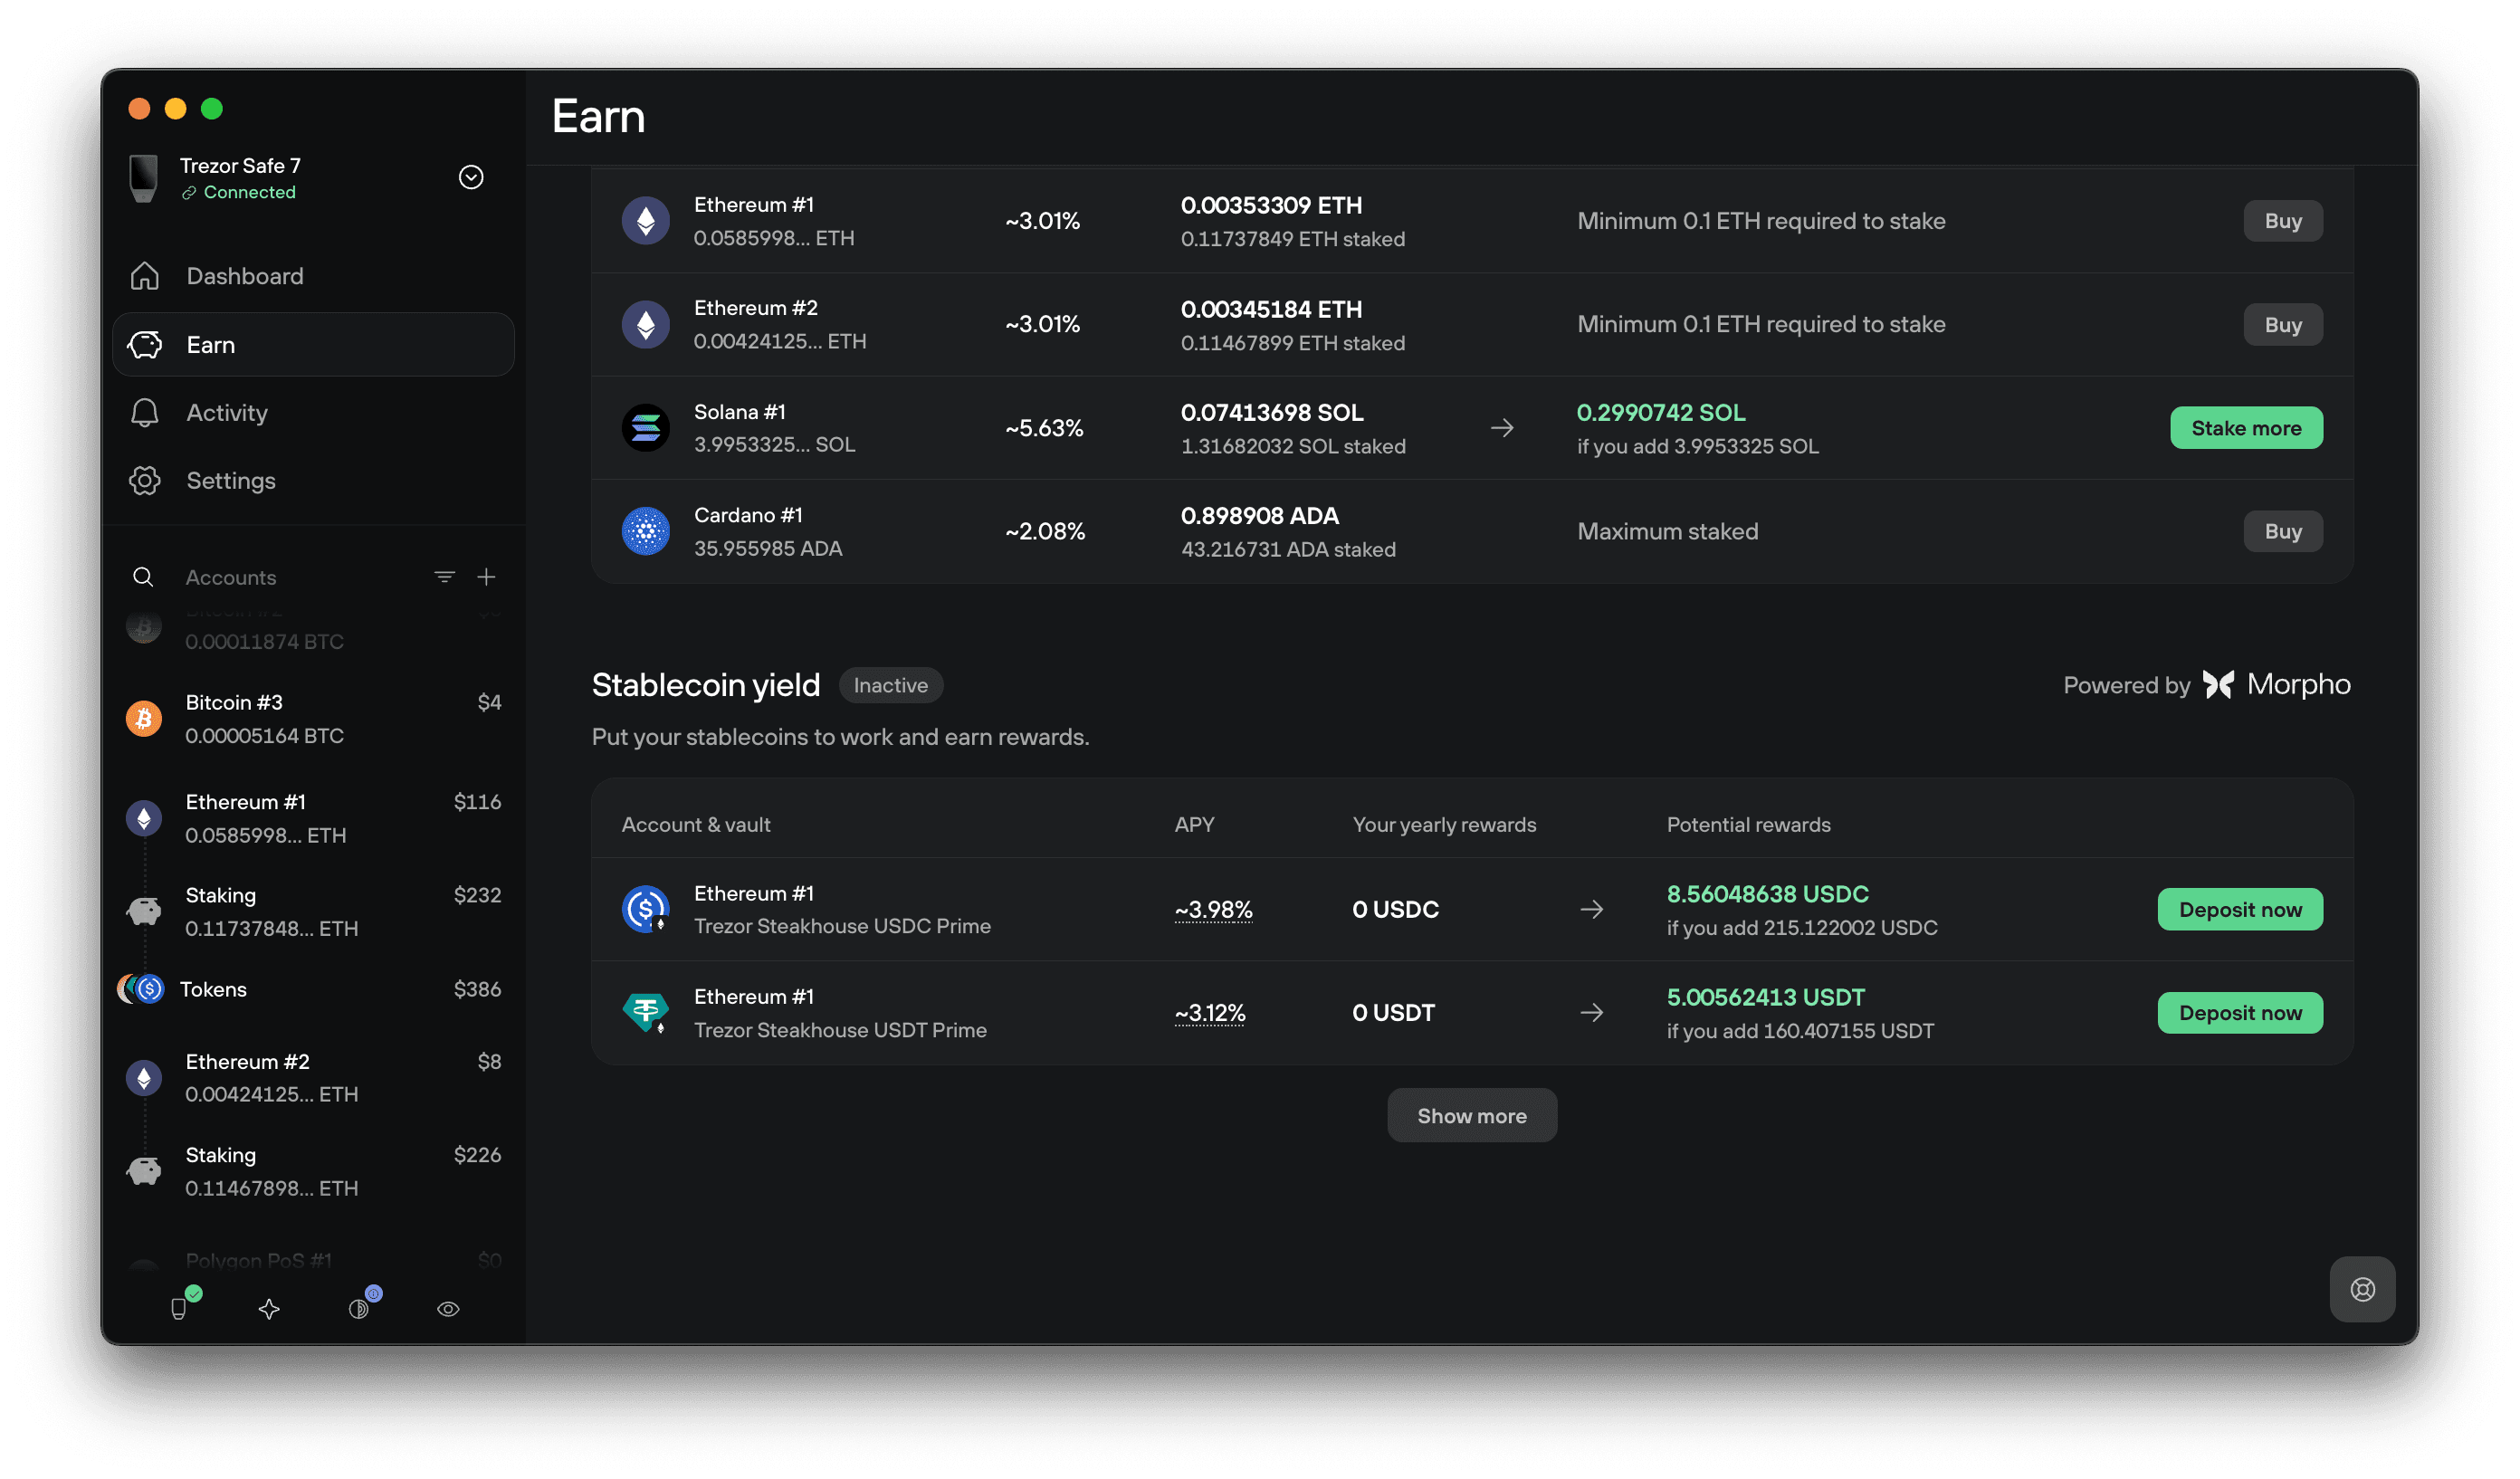
Task: Click the 8.56048638 USDC potential rewards value
Action: coord(1767,893)
